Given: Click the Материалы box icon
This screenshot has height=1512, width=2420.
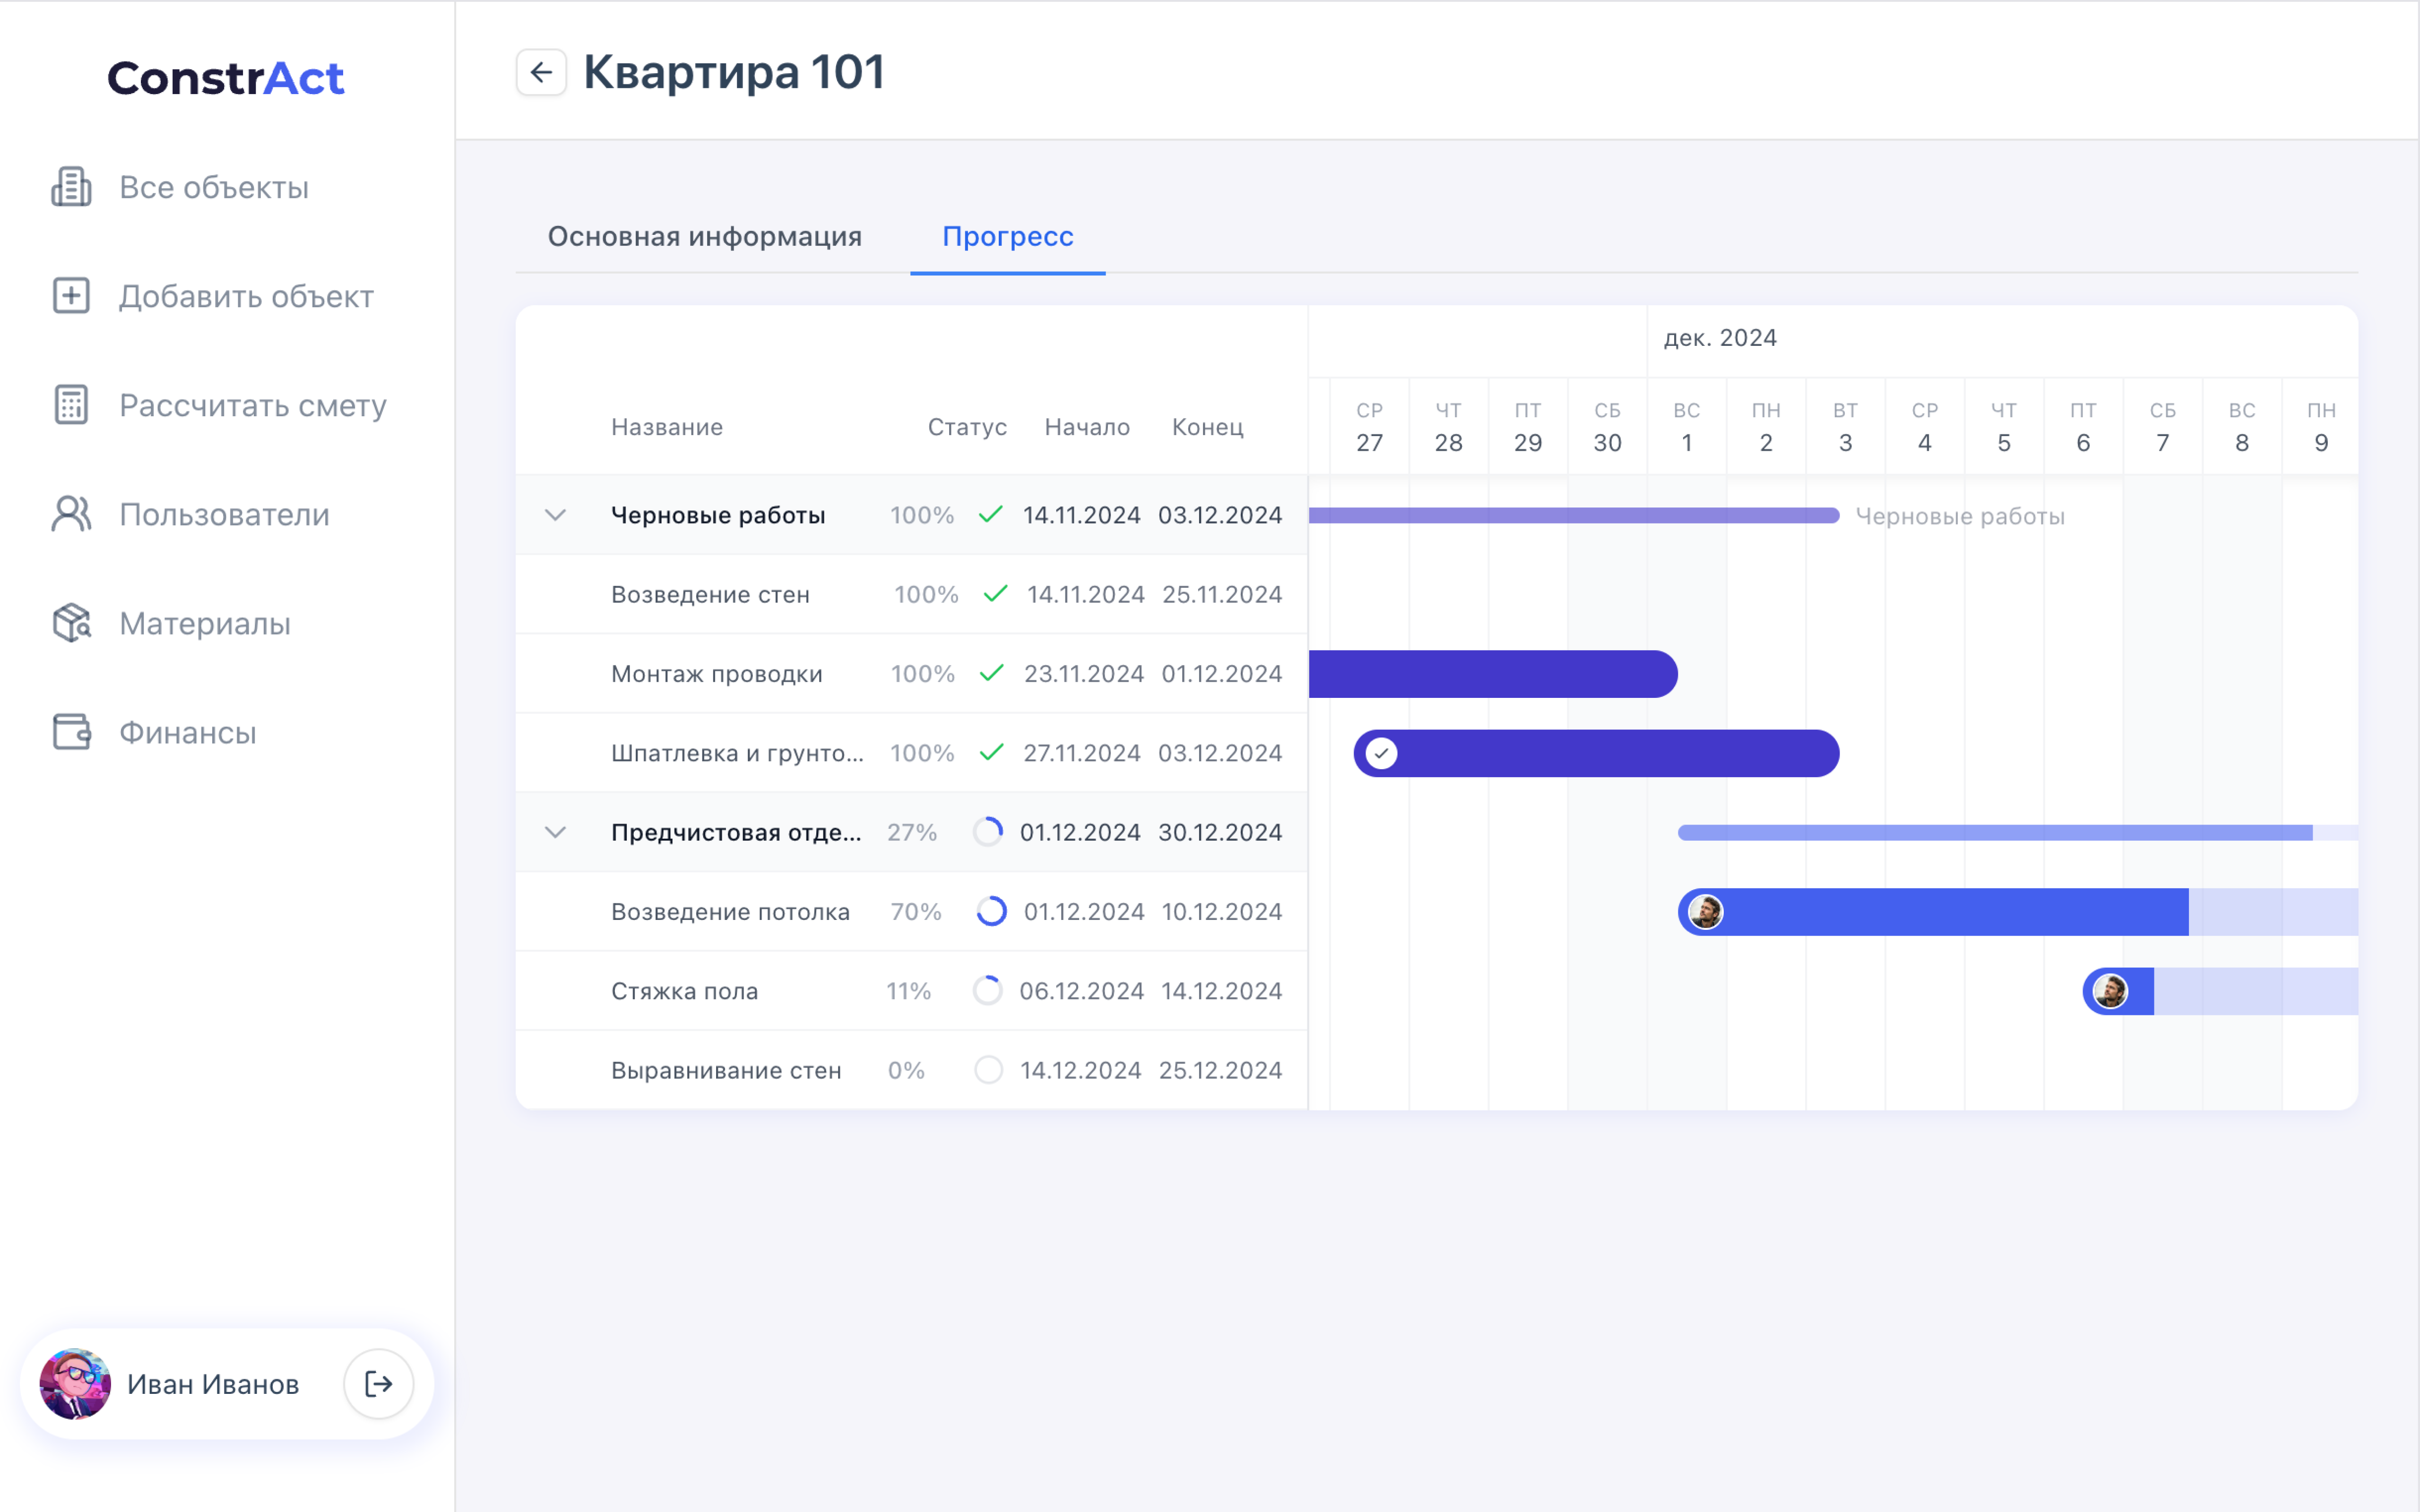Looking at the screenshot, I should [71, 623].
